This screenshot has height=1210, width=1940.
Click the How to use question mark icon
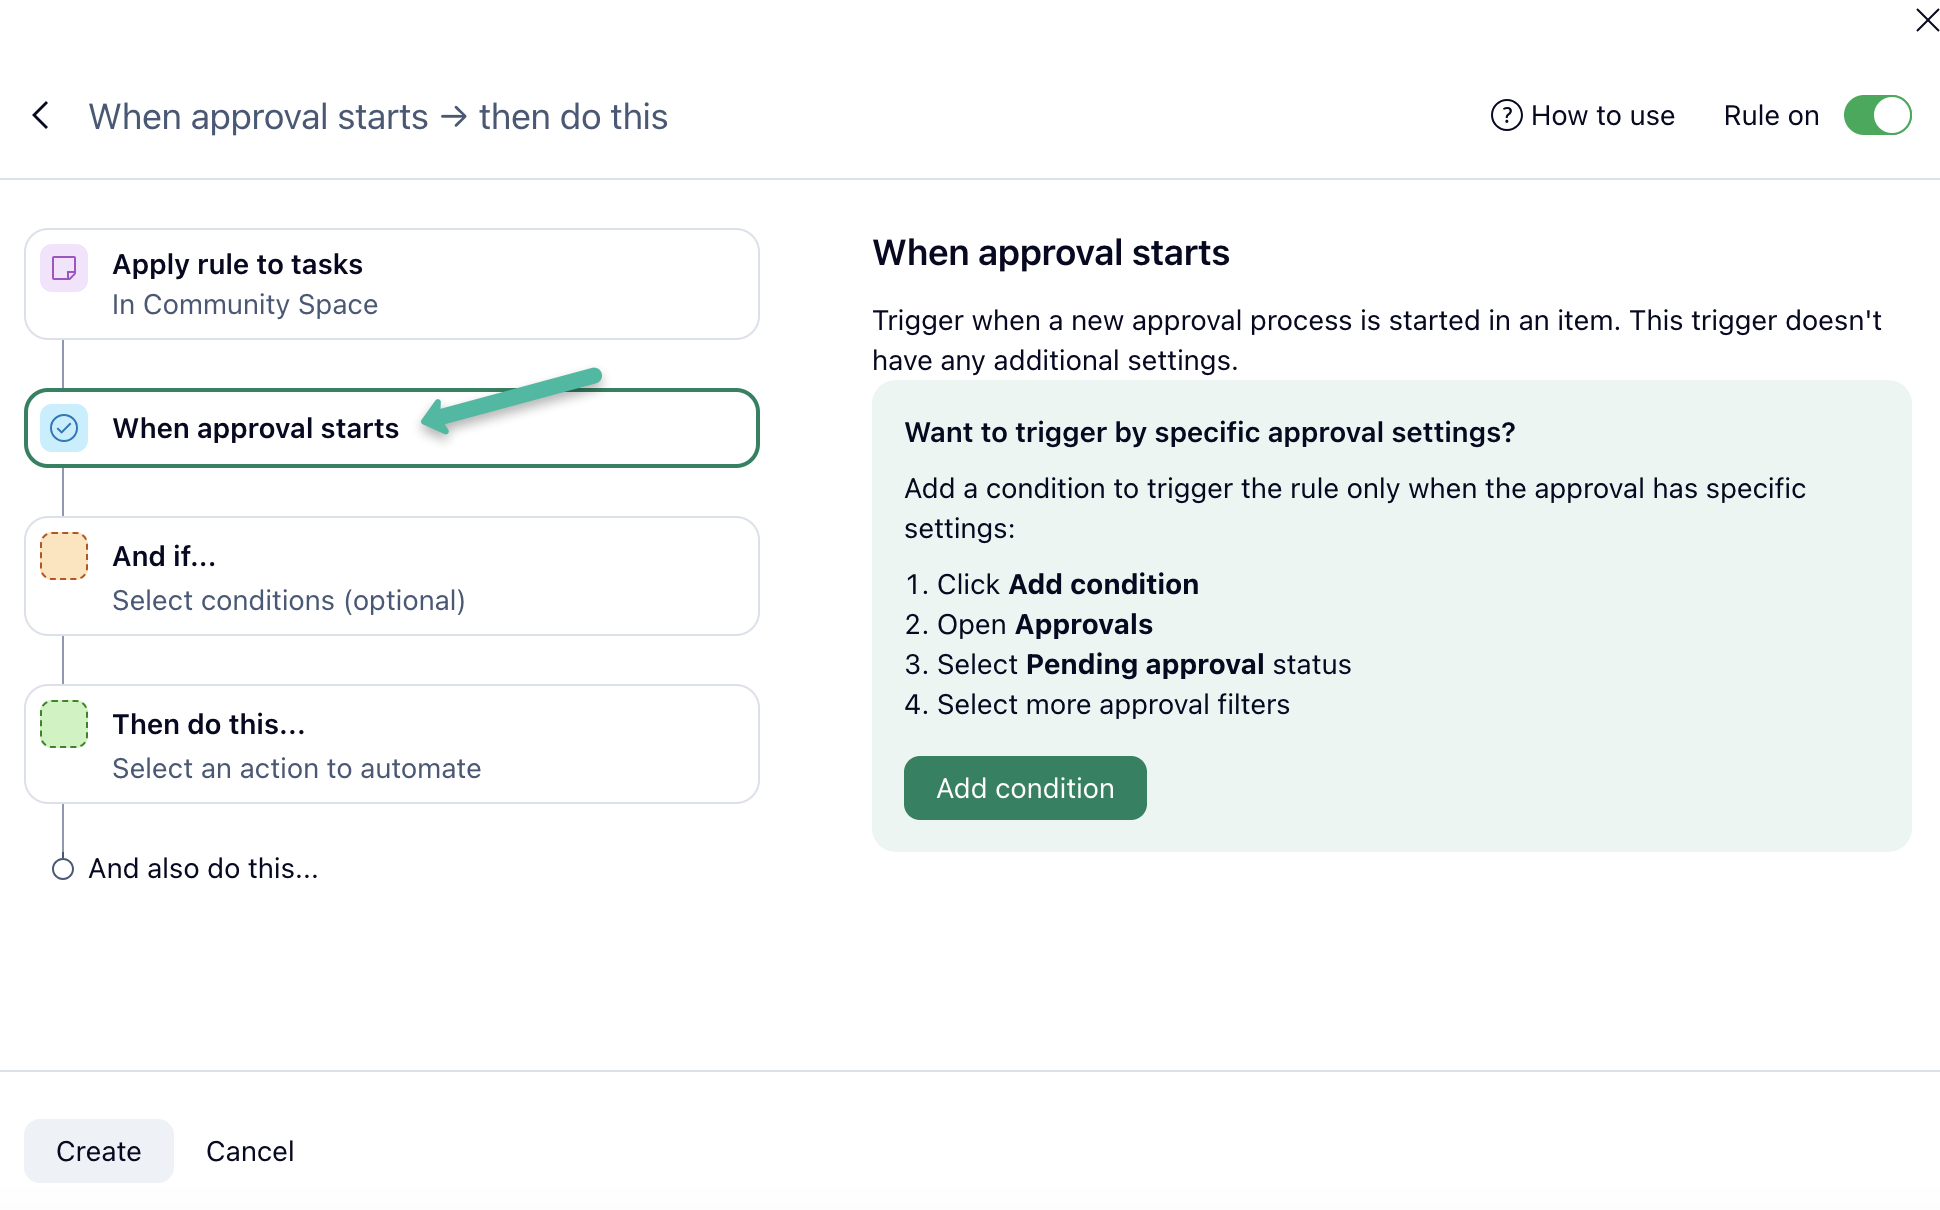[1506, 116]
